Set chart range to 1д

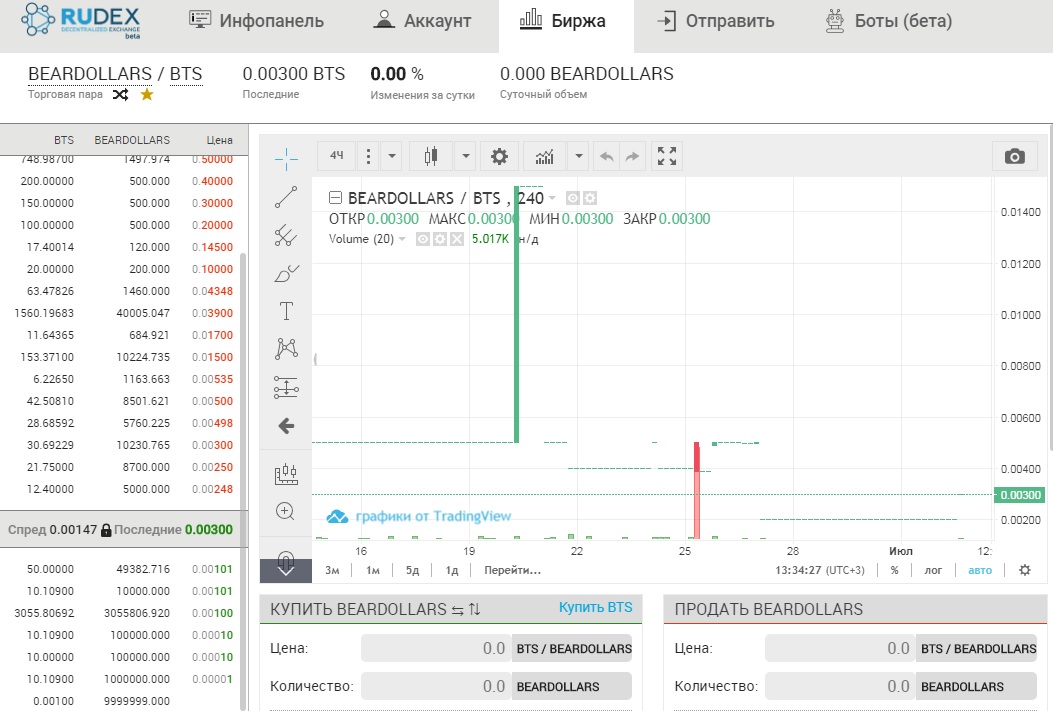click(x=452, y=570)
